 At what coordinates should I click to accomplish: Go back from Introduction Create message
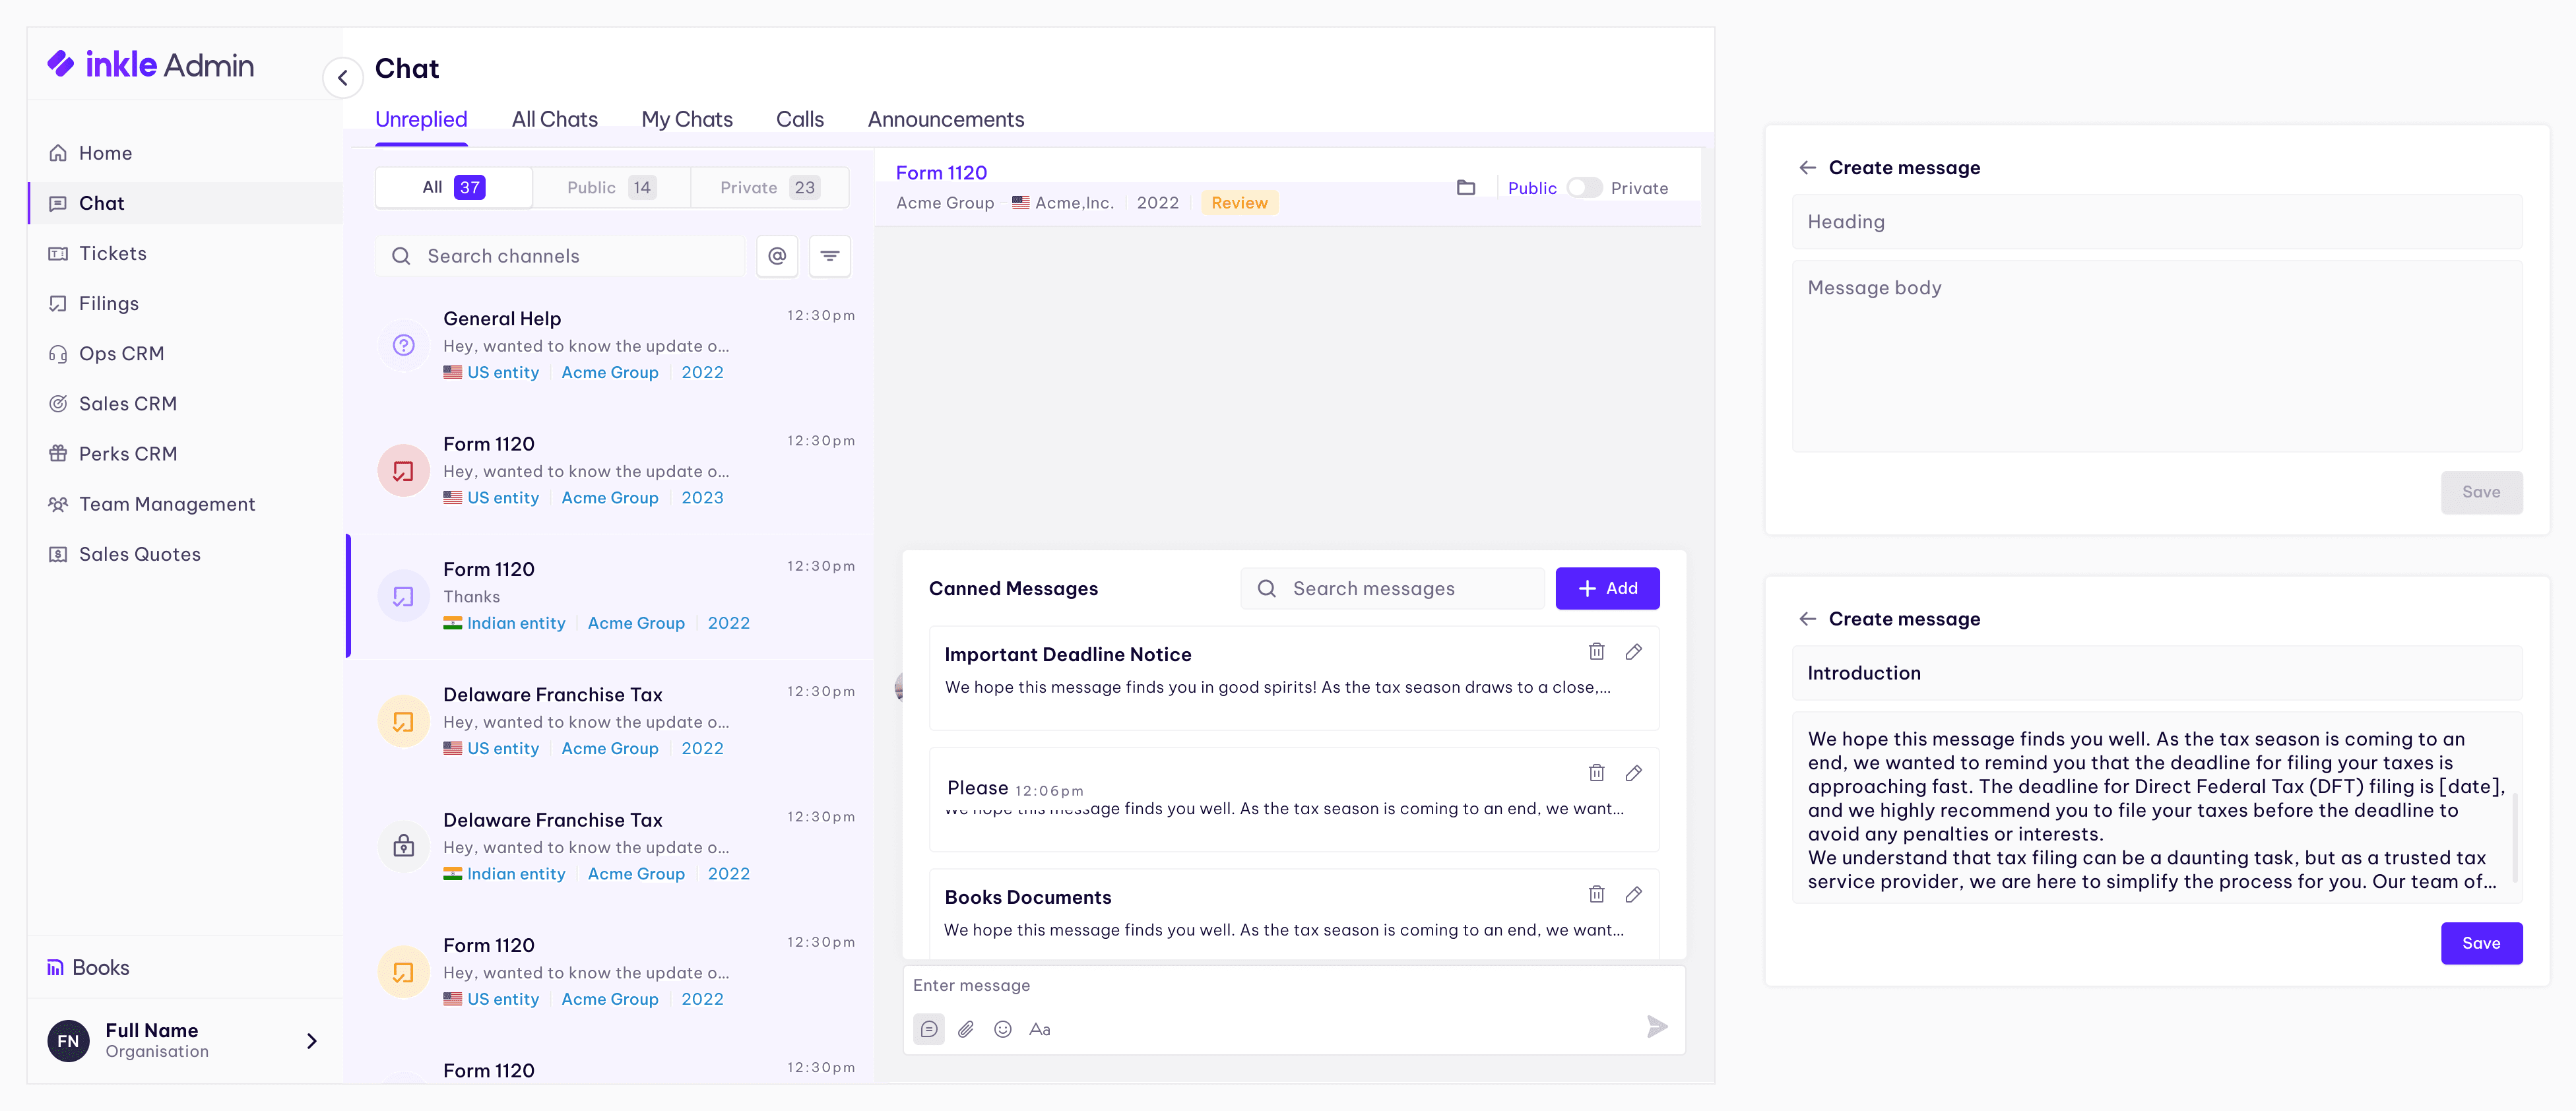[1807, 619]
